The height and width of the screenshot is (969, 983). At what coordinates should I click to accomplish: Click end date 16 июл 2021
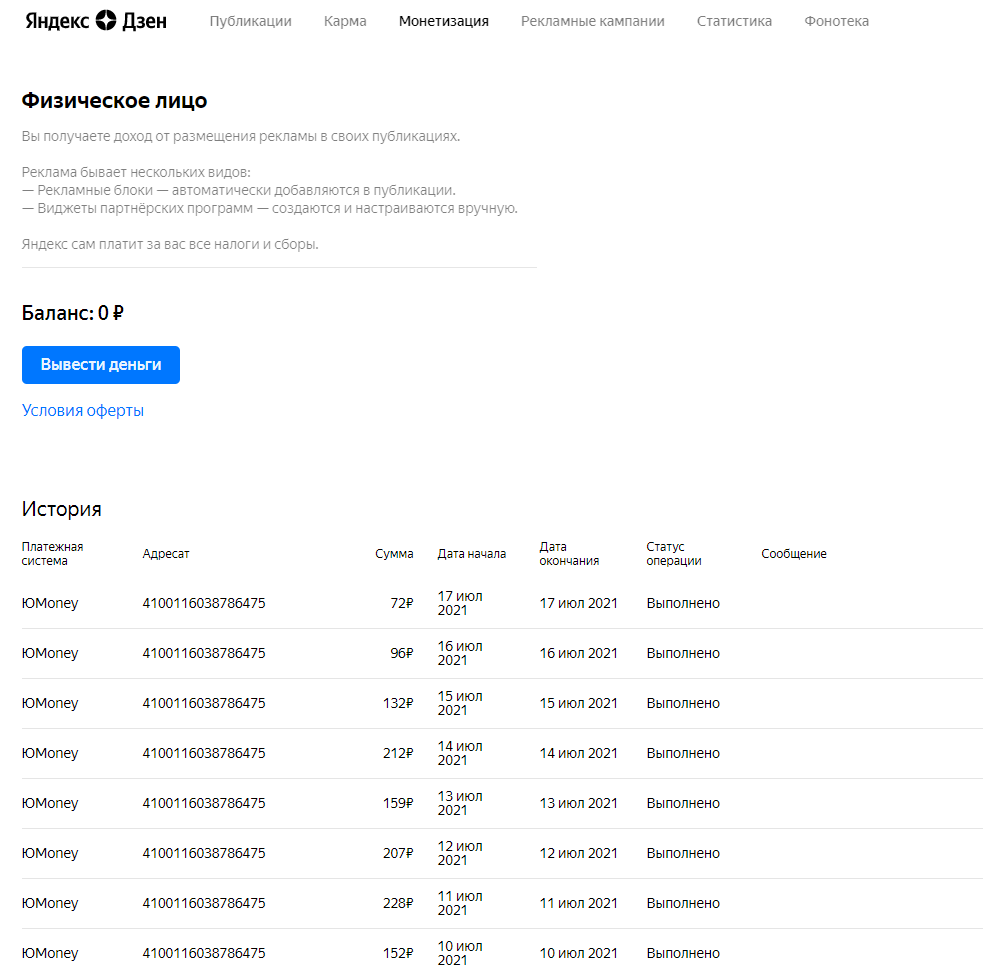tap(579, 653)
